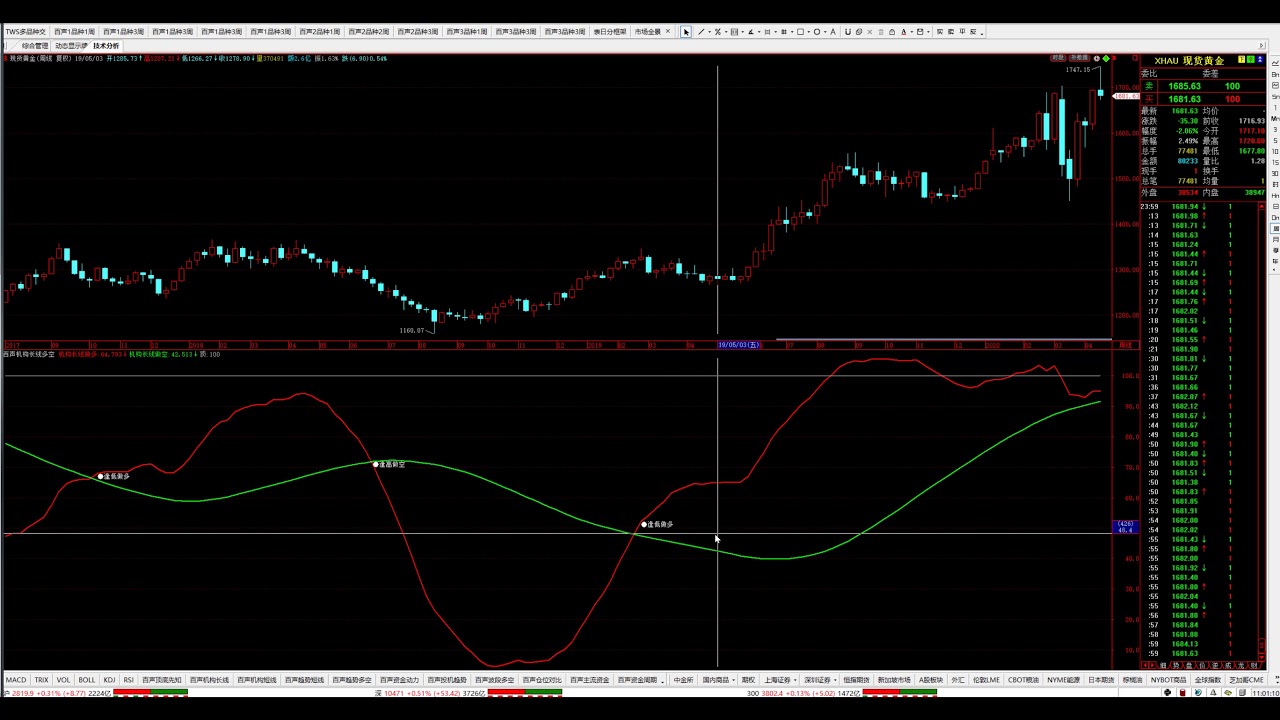Select the VOL indicator tab
Screen dimensions: 1280x720
(x=63, y=680)
